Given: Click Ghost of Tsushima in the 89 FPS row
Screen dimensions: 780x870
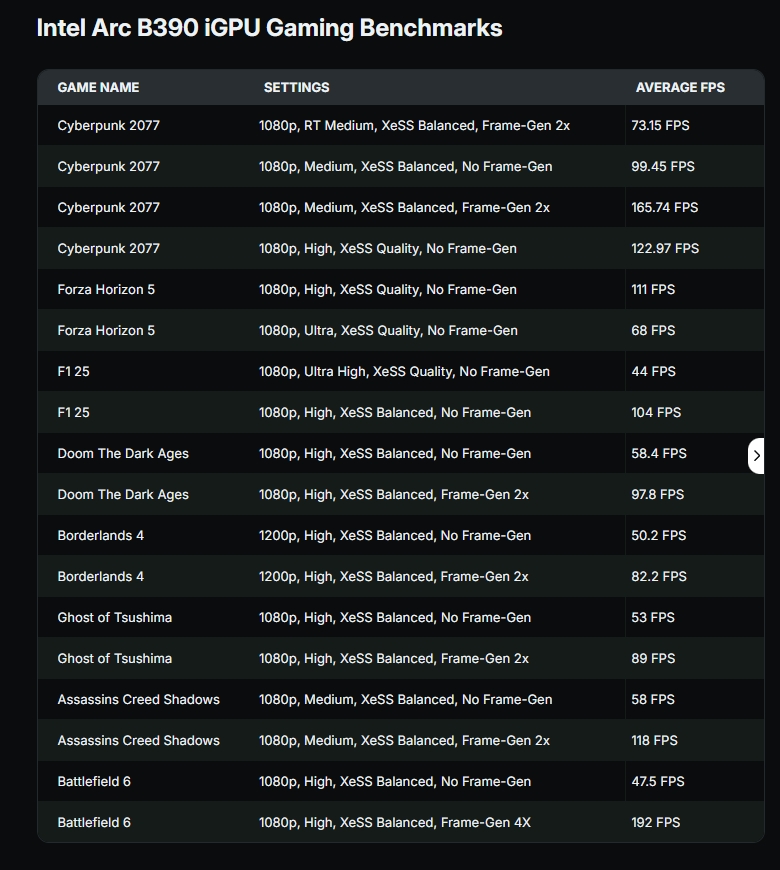Looking at the screenshot, I should point(114,659).
